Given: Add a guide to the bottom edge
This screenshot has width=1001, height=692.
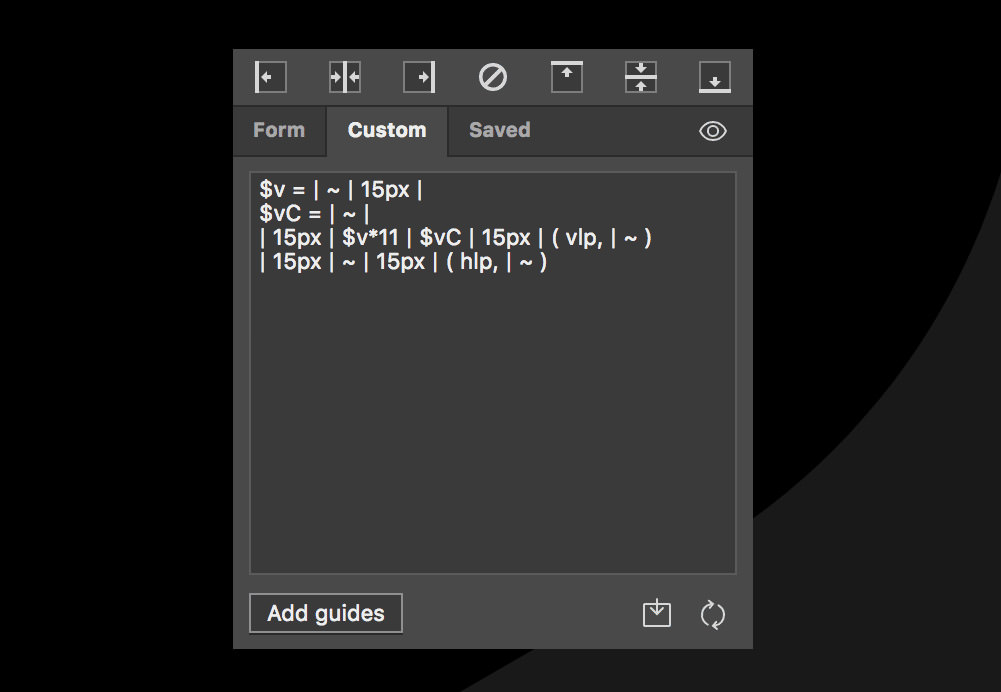Looking at the screenshot, I should [715, 77].
